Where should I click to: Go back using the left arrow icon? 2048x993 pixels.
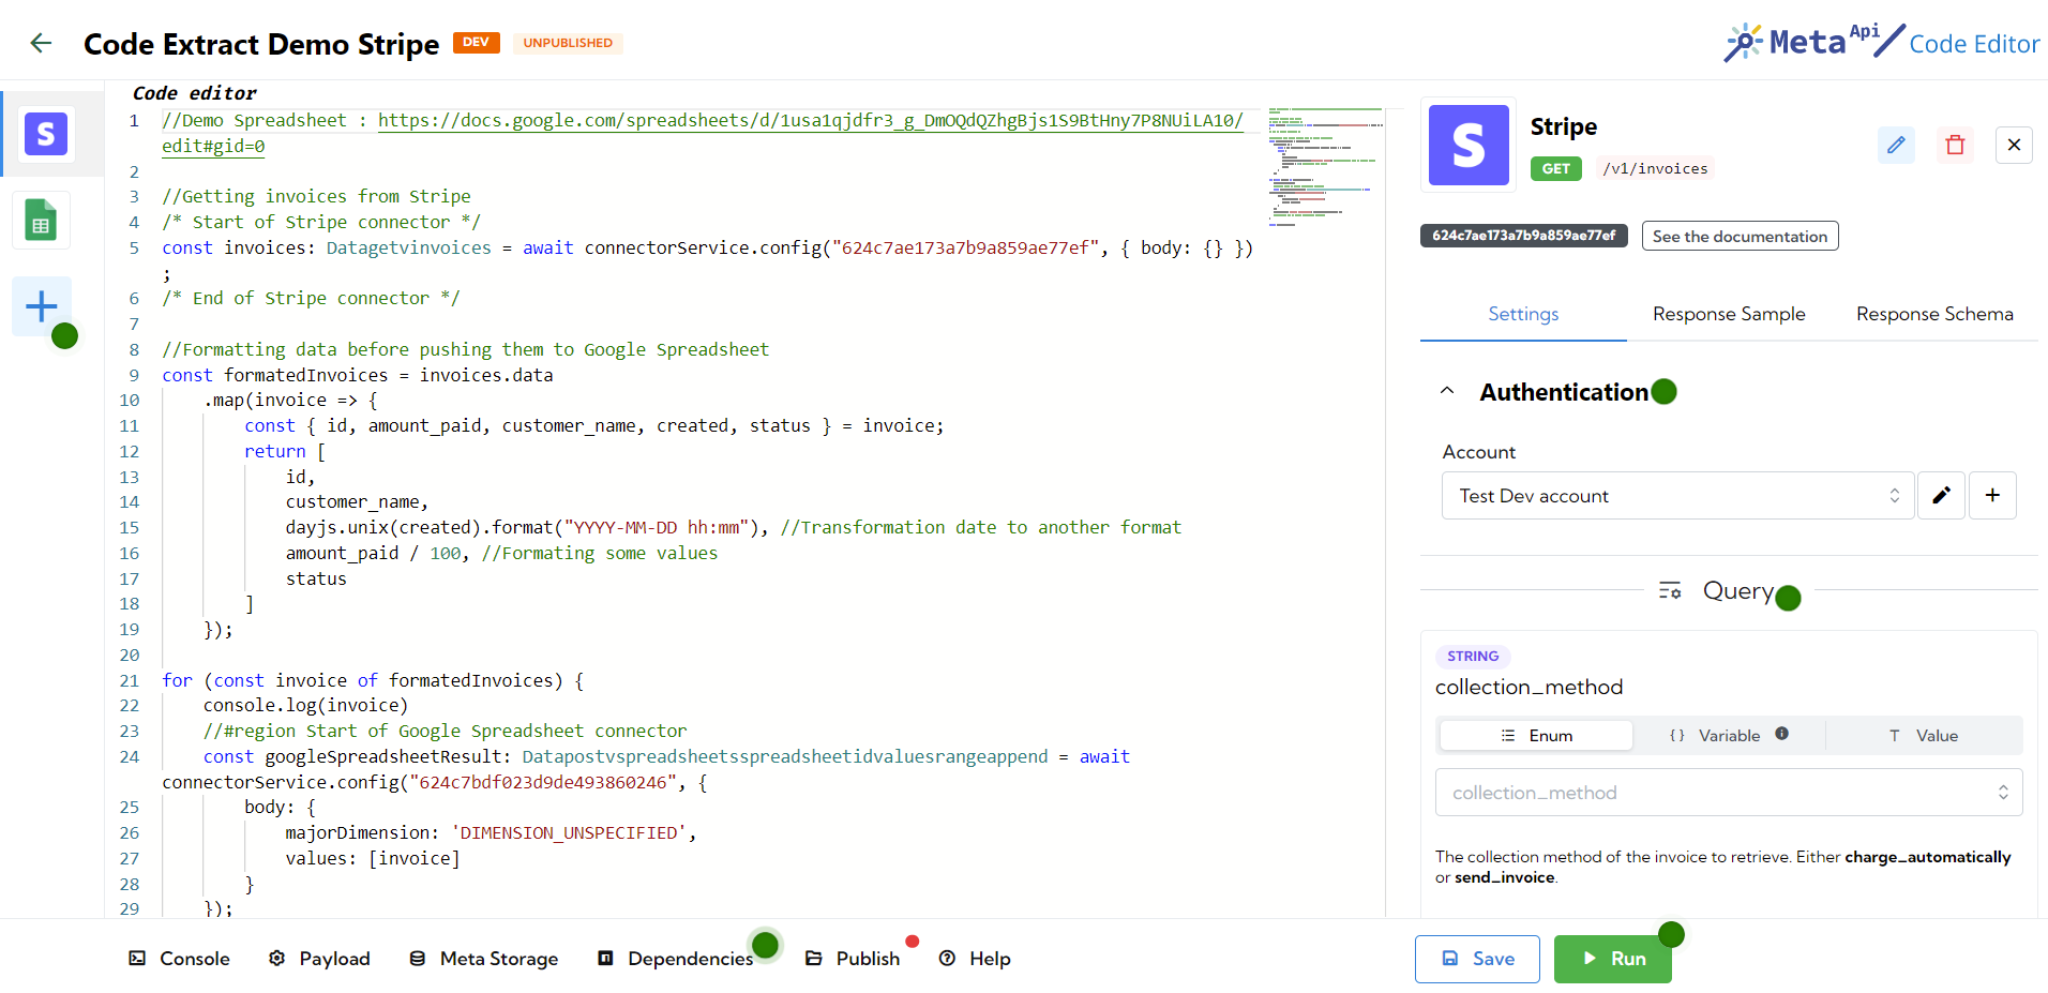(41, 43)
